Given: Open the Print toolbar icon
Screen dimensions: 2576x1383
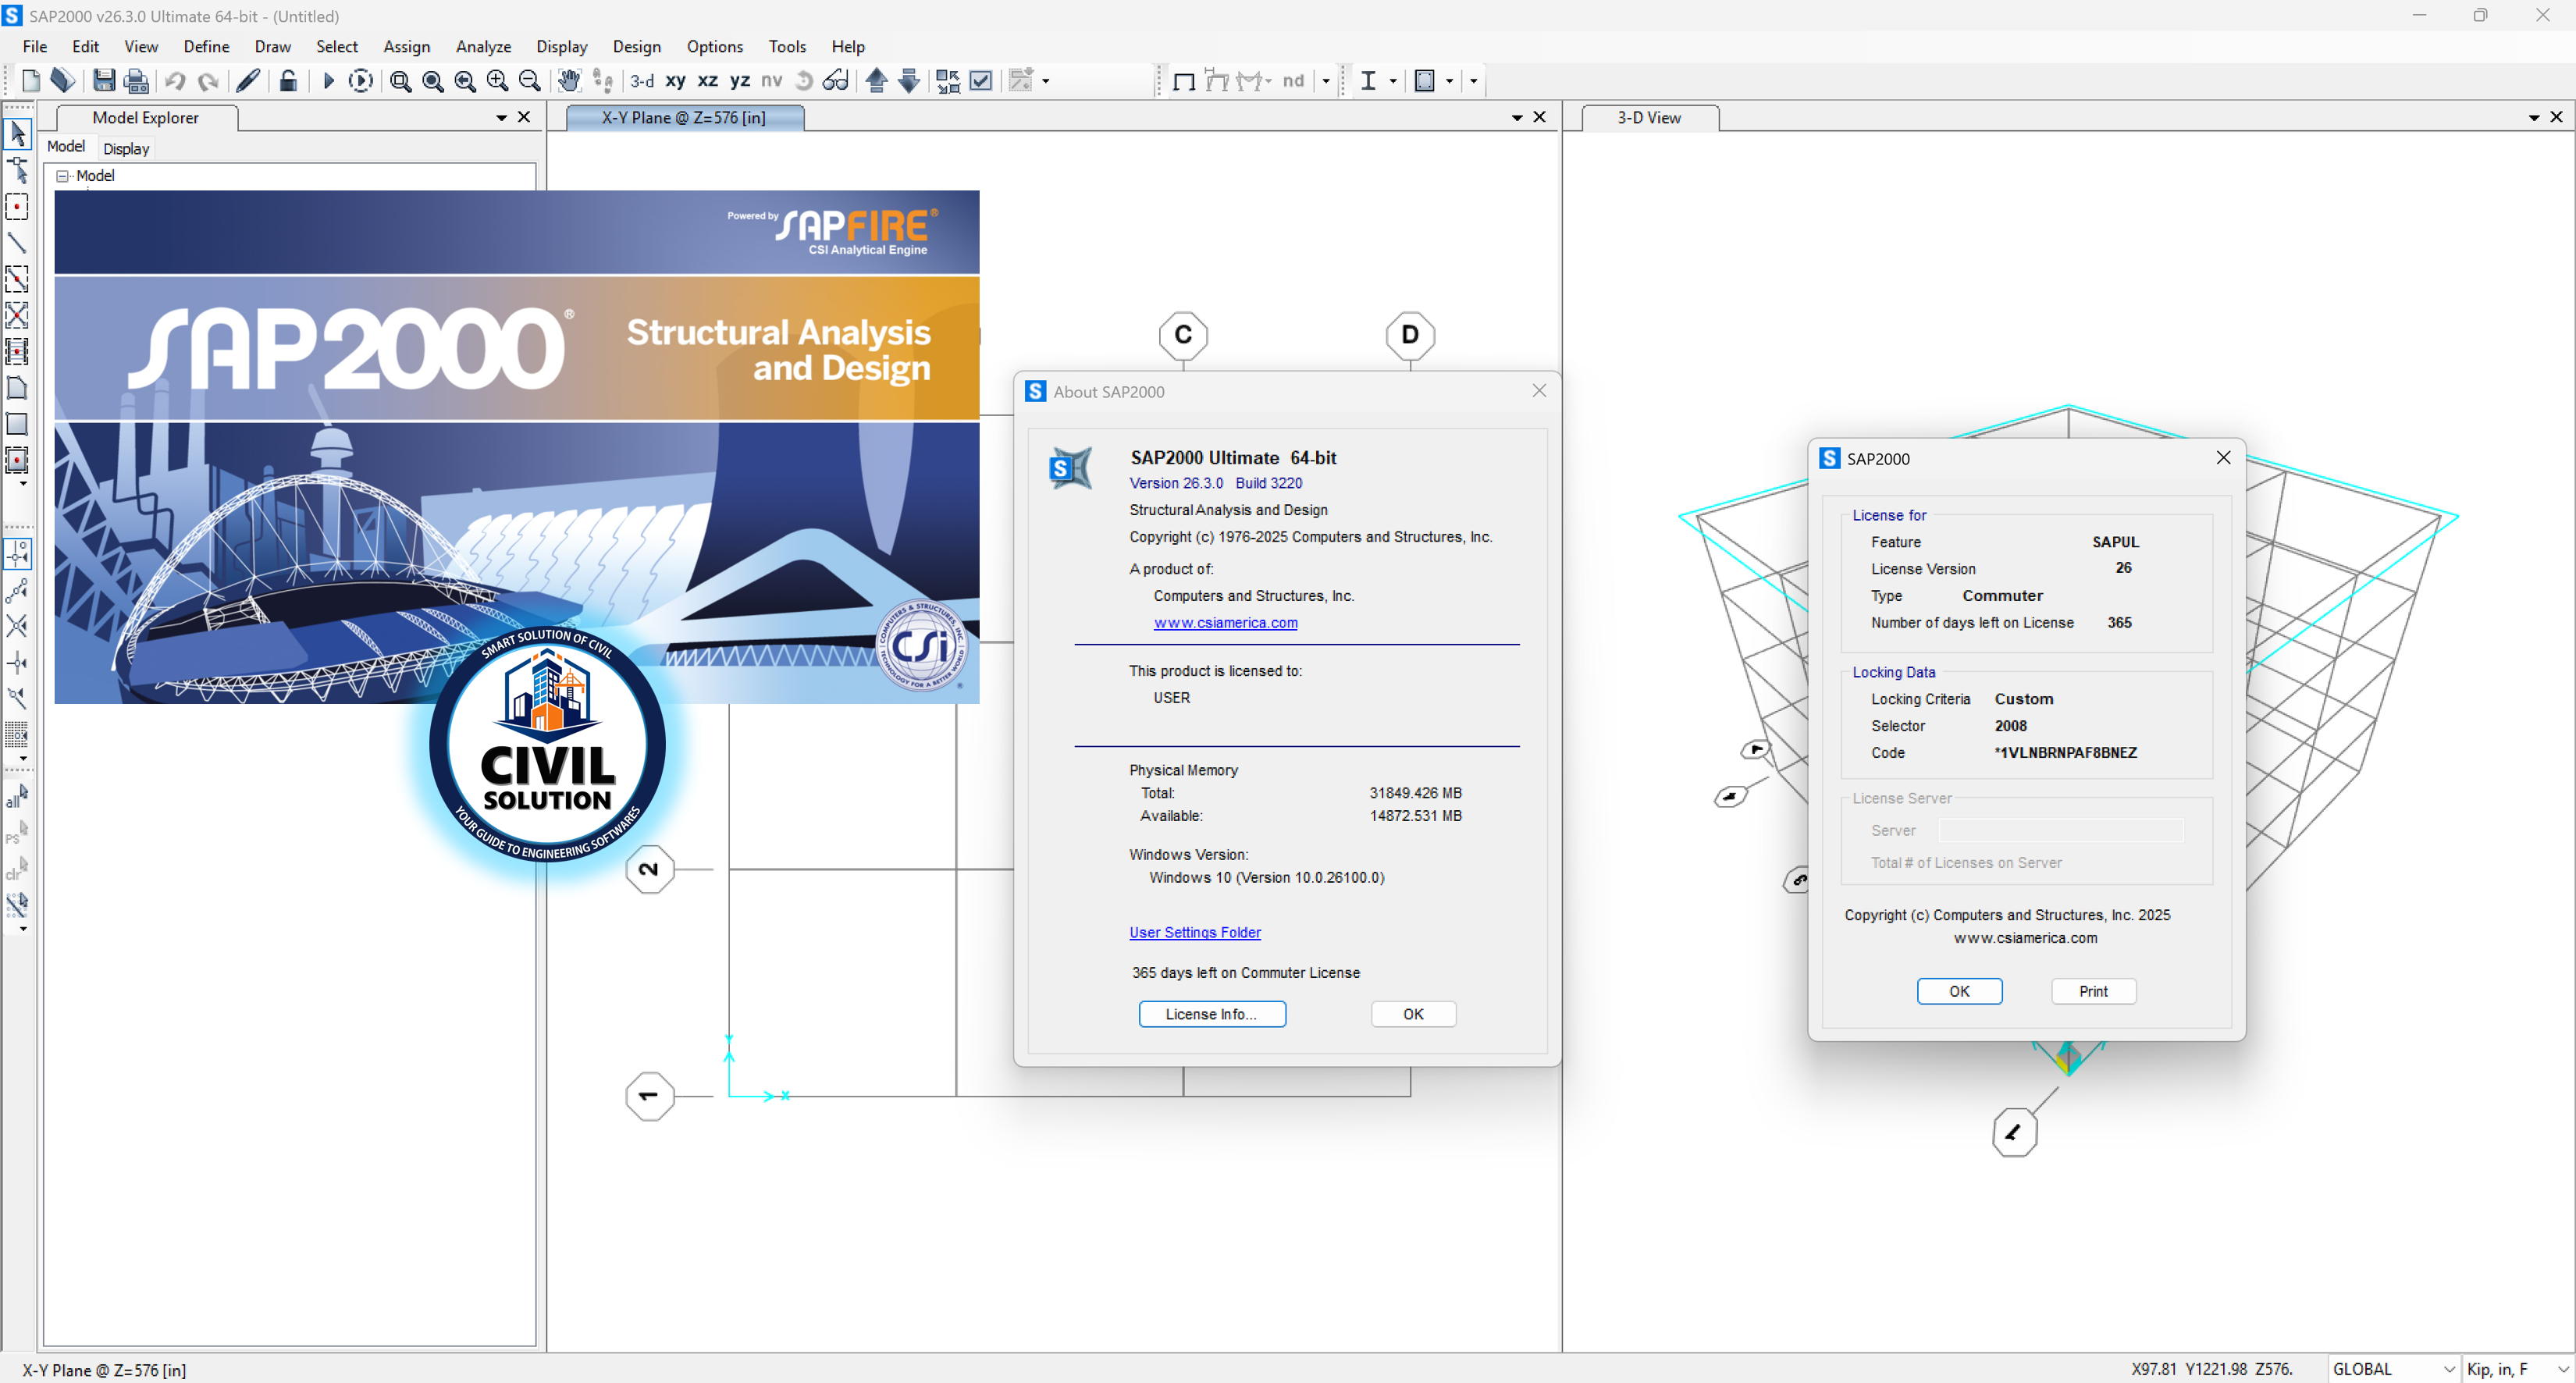Looking at the screenshot, I should click(137, 81).
